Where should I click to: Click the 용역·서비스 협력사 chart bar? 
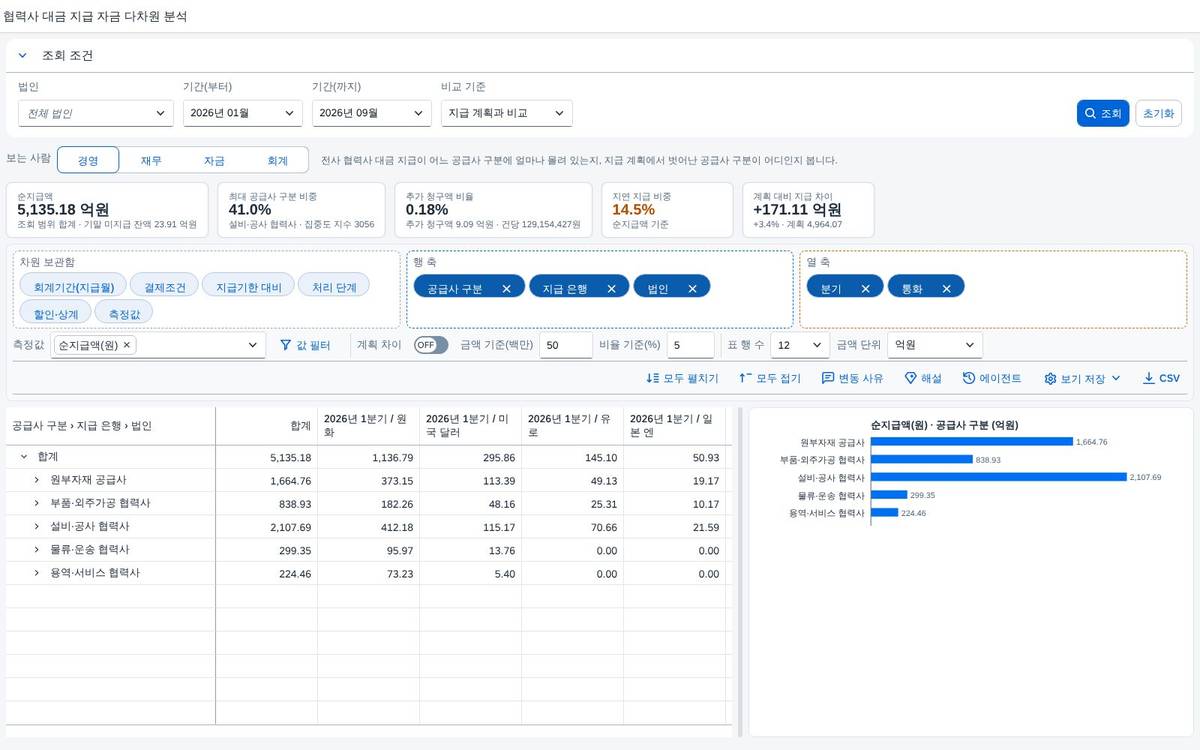(x=884, y=513)
